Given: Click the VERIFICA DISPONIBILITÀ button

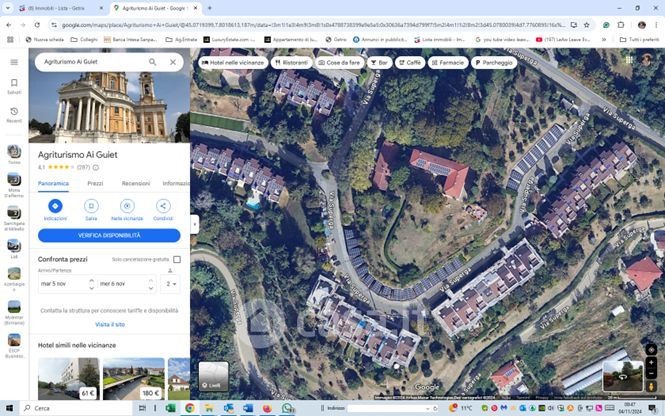Looking at the screenshot, I should [109, 236].
